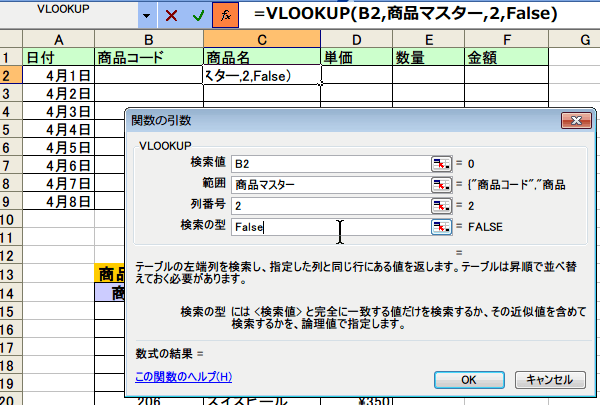This screenshot has height=405, width=600.
Task: Click the cell containing 4月2日
Action: [x=59, y=93]
